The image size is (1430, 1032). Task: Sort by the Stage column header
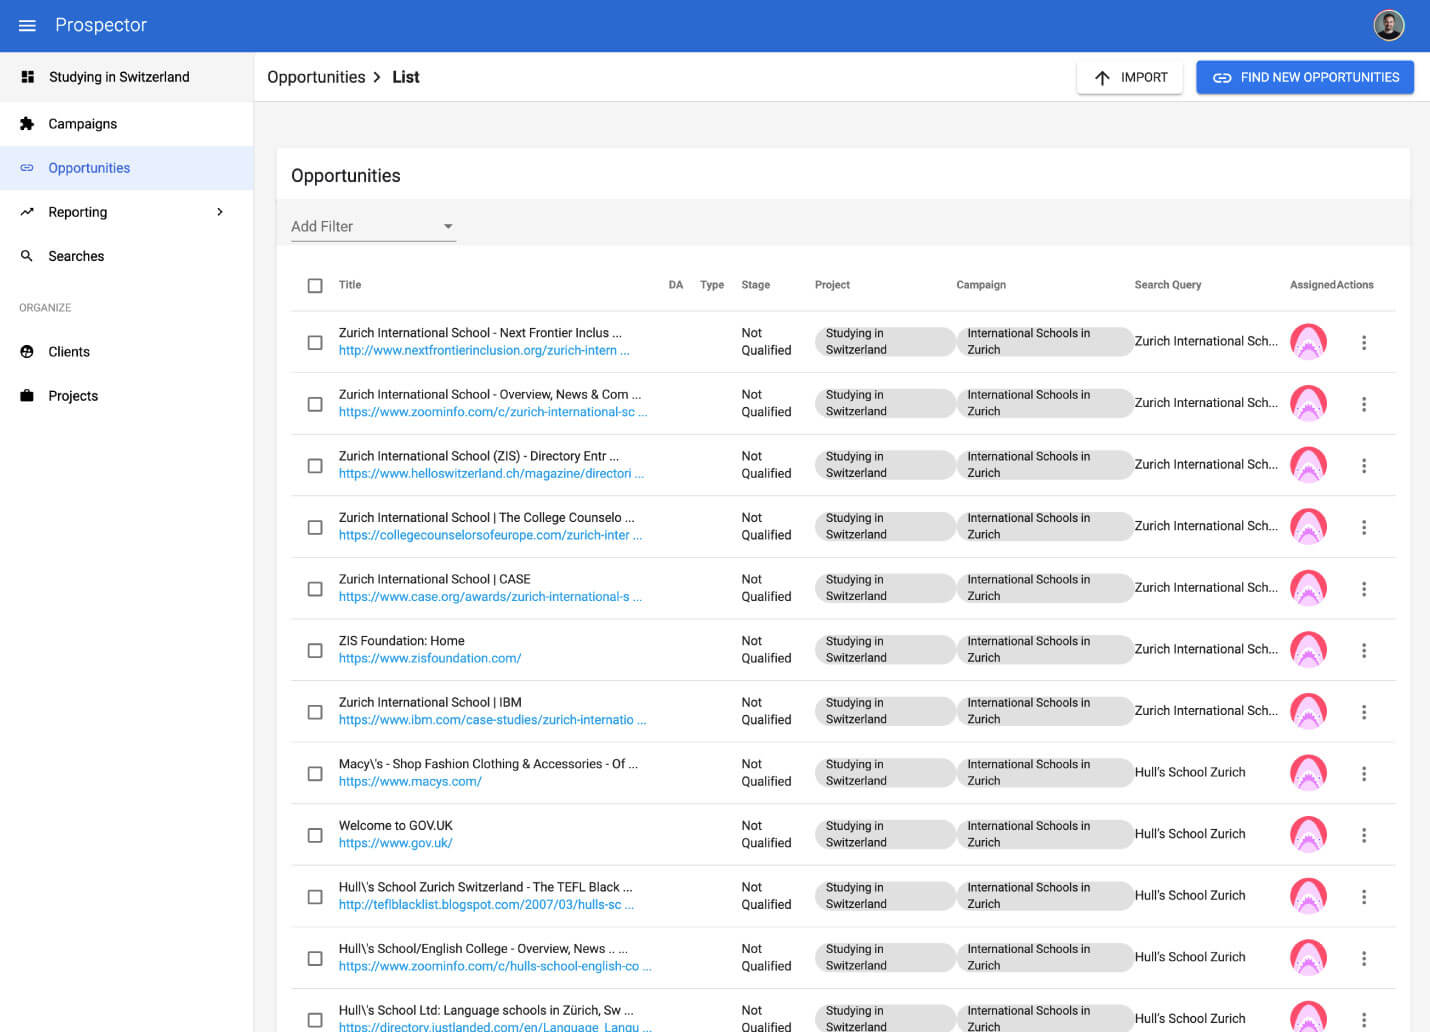[x=756, y=285]
